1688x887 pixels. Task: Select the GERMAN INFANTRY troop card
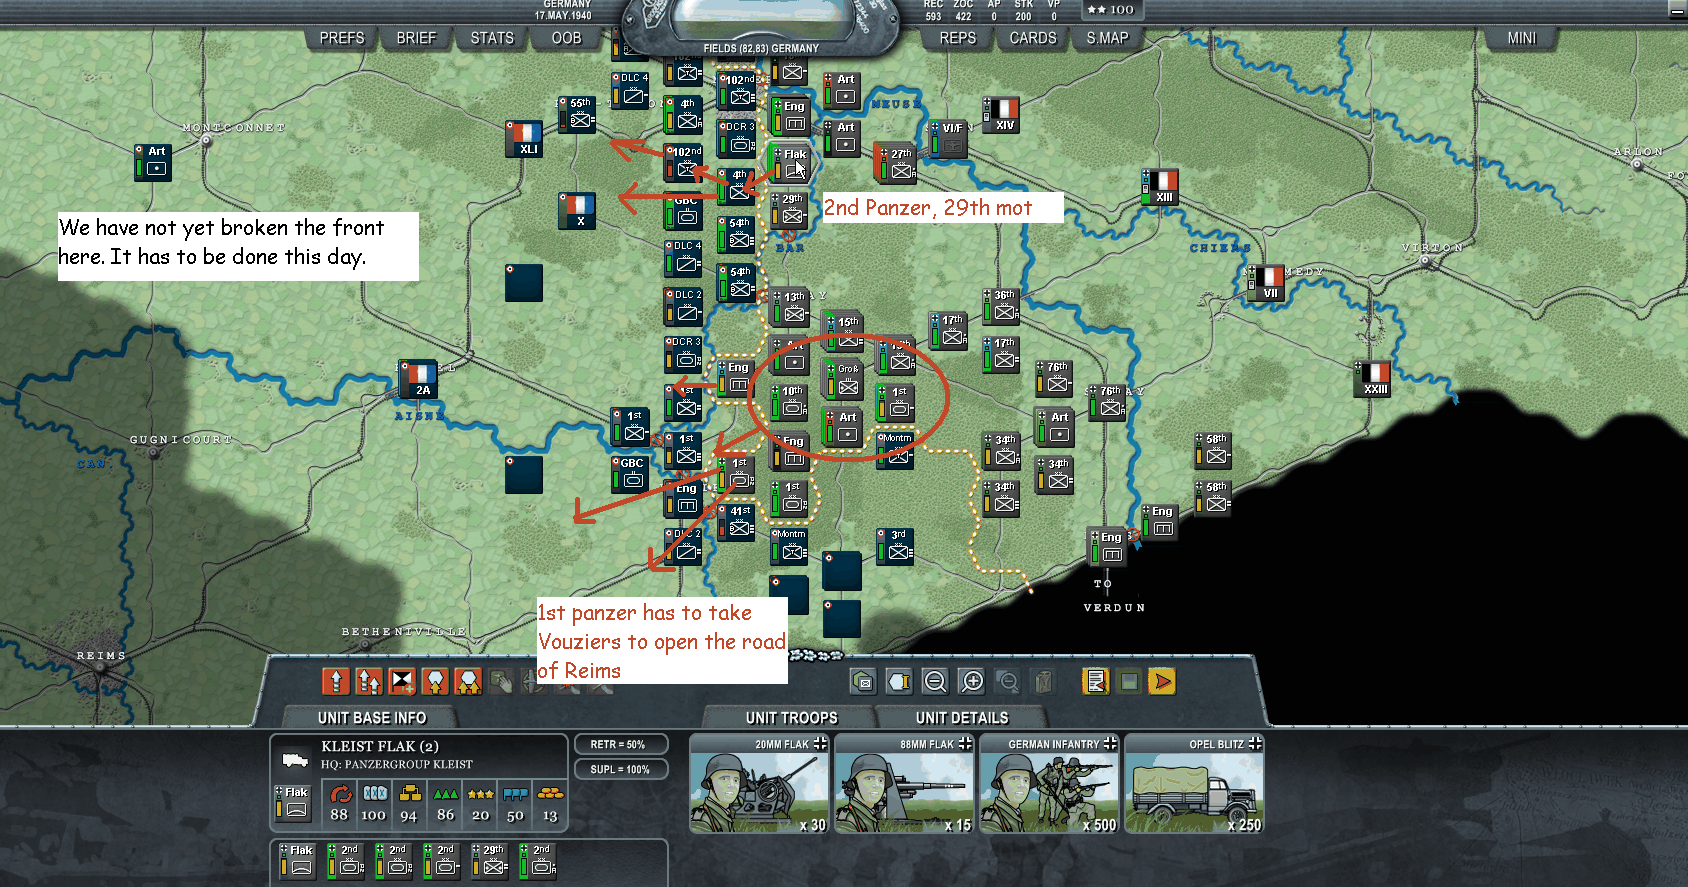(1049, 784)
